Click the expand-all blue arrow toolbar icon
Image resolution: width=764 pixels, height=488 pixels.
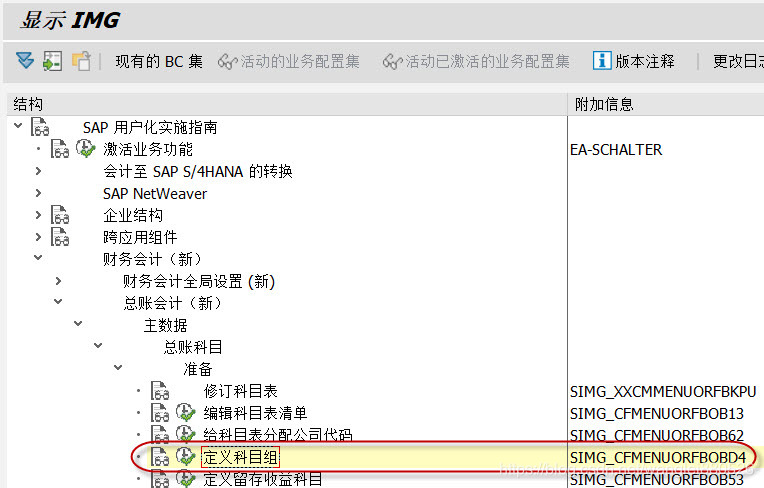[25, 61]
